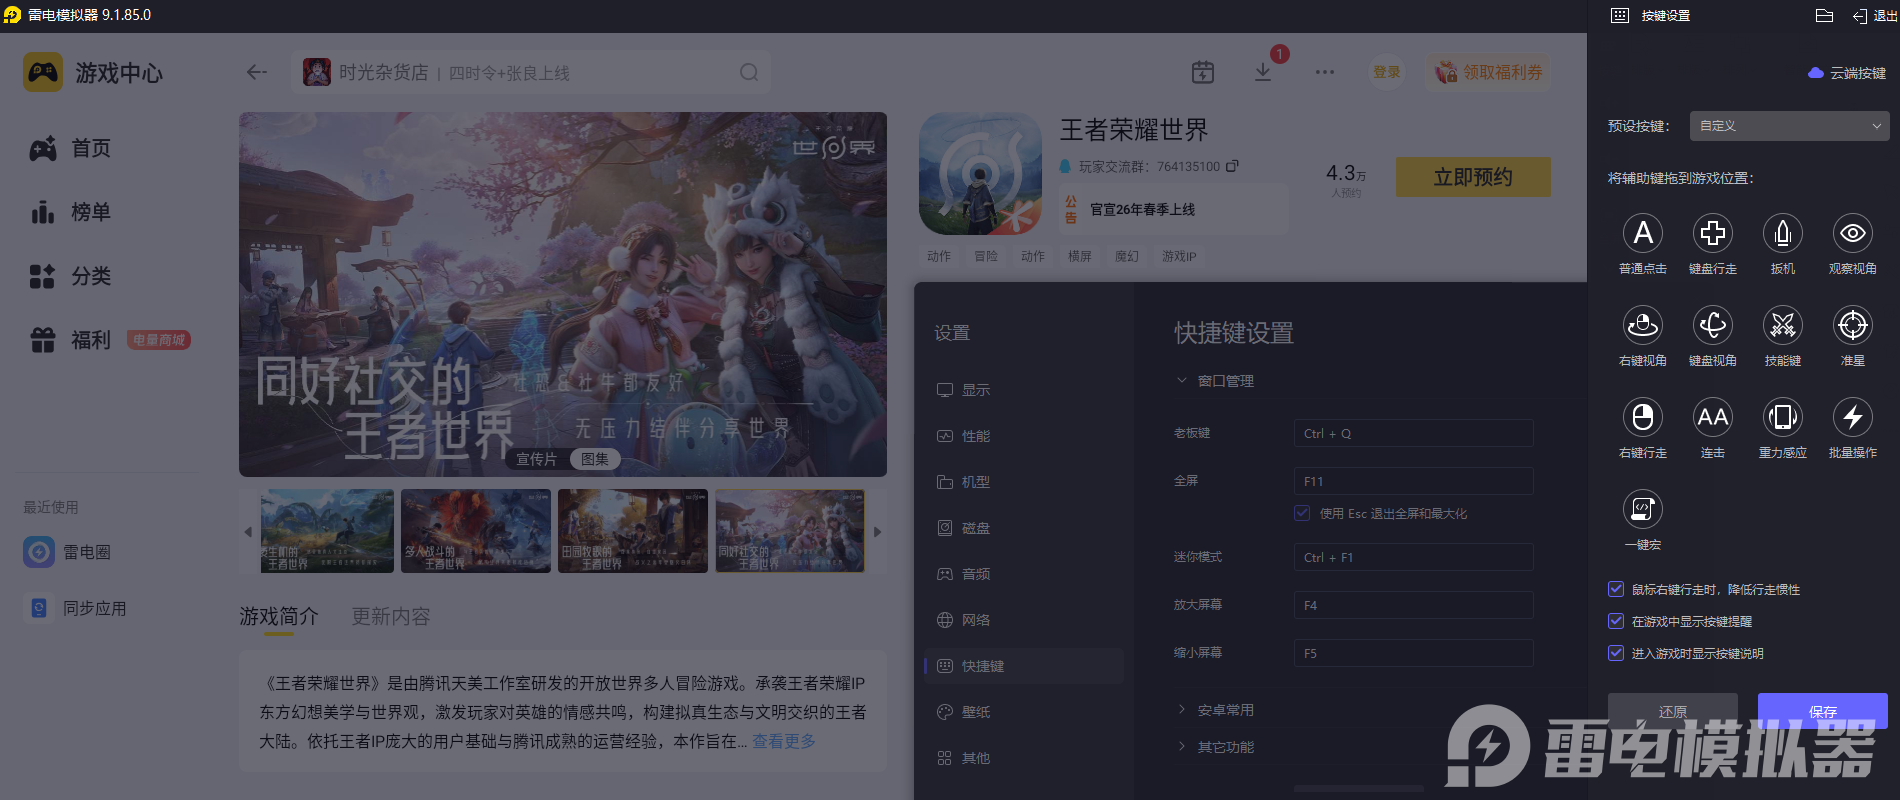
Task: Click 退出 to exit key settings
Action: point(1874,16)
